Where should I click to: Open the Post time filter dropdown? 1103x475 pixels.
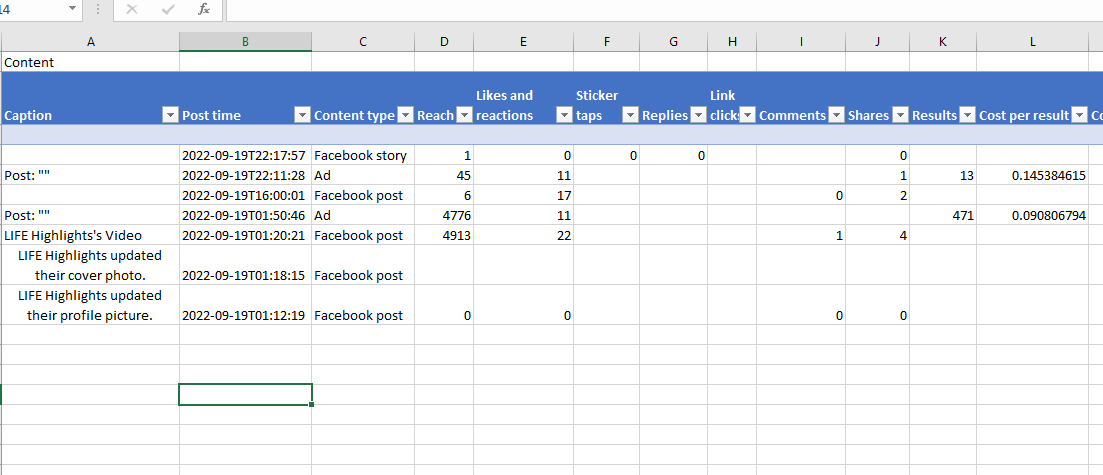[302, 115]
